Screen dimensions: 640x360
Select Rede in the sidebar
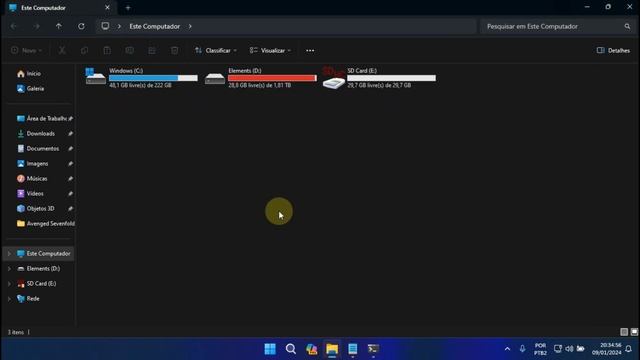[x=28, y=299]
